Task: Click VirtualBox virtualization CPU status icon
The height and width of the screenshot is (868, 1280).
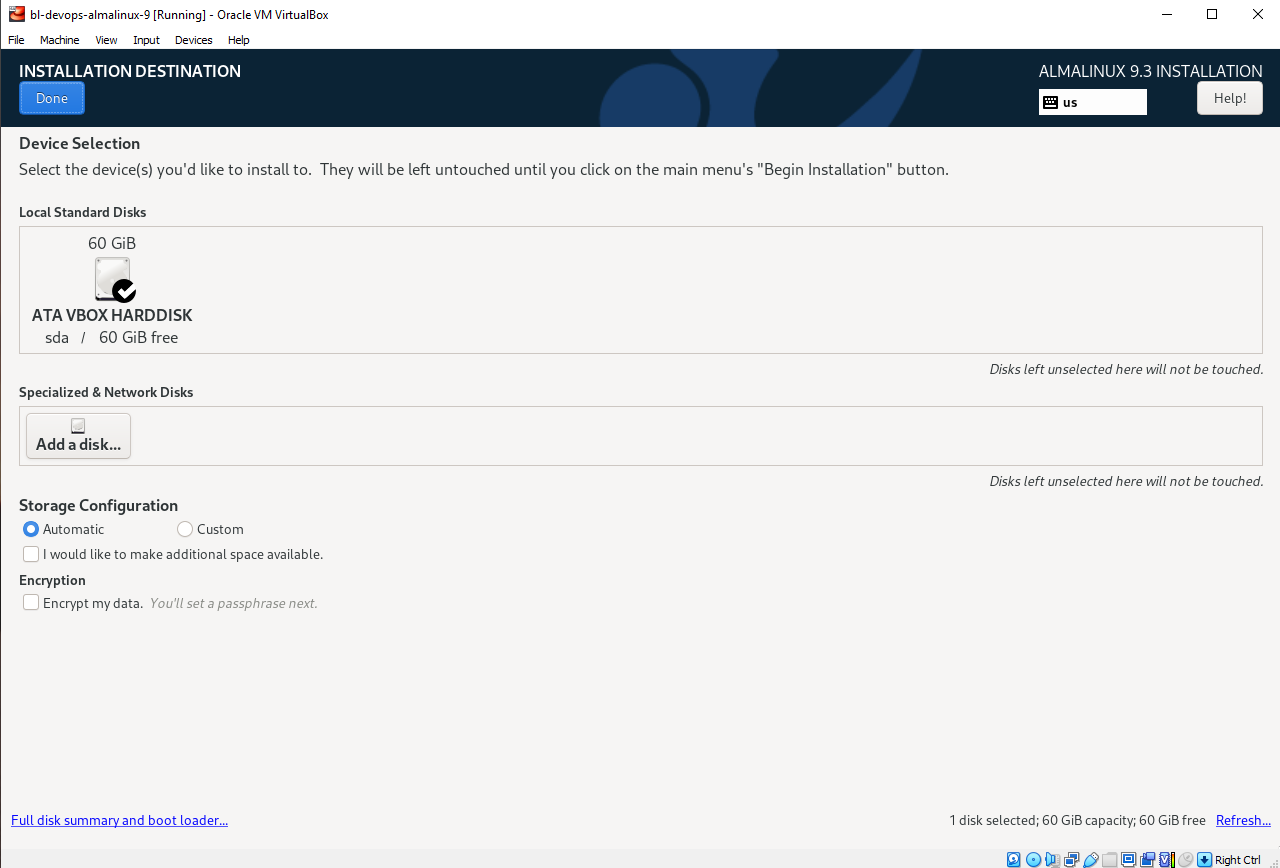Action: click(1167, 859)
